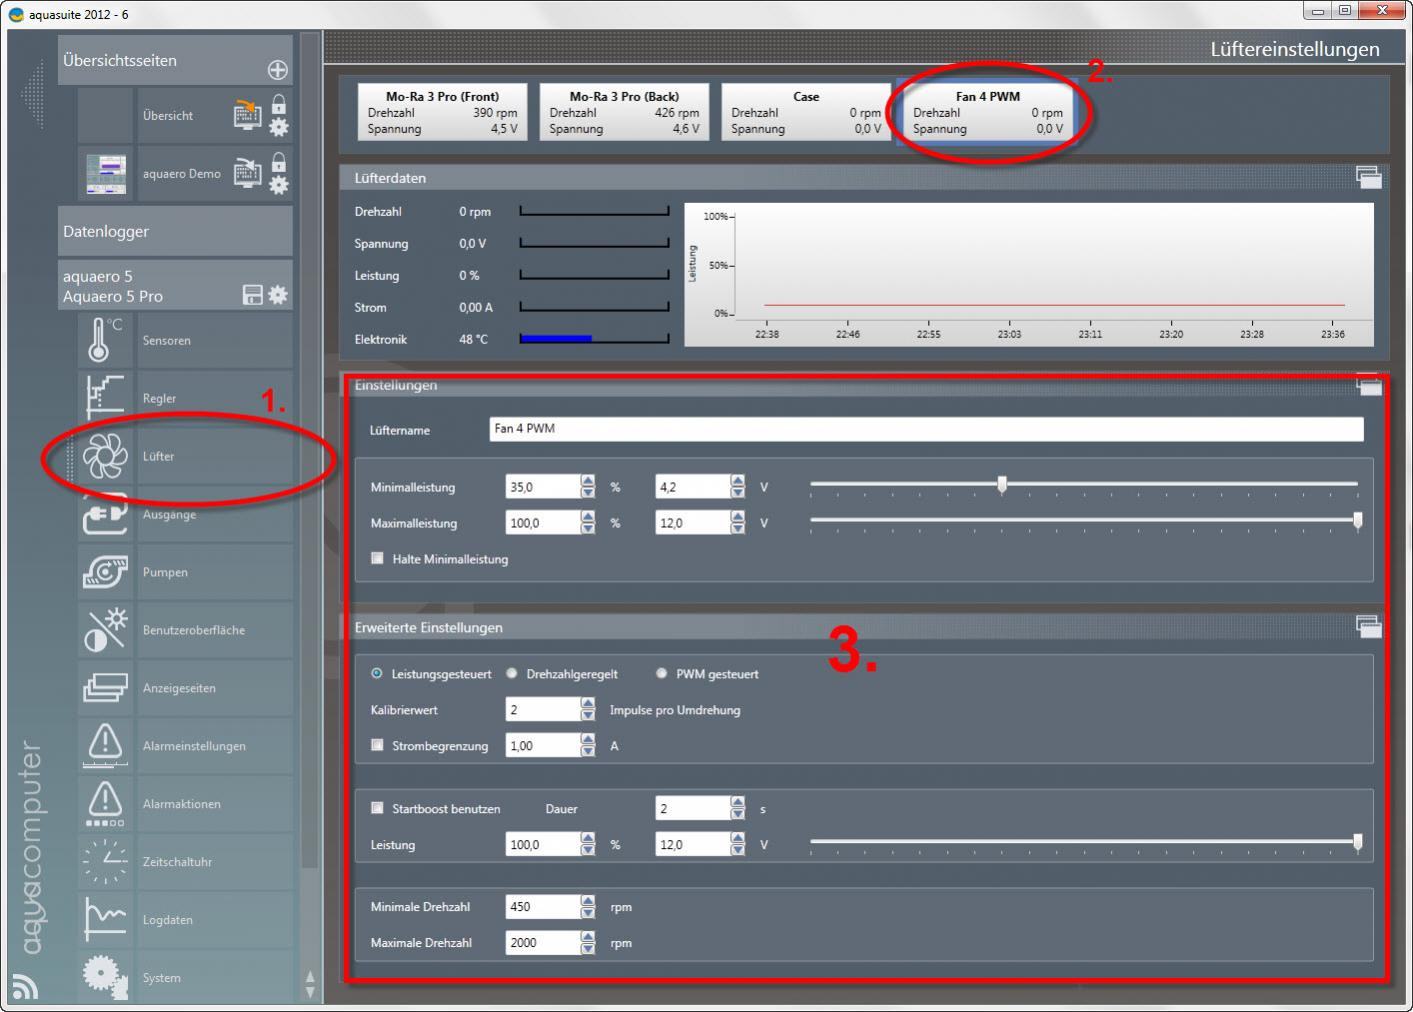Viewport: 1413px width, 1012px height.
Task: Open the Benutzeroberfläche brightness icon
Action: [104, 630]
